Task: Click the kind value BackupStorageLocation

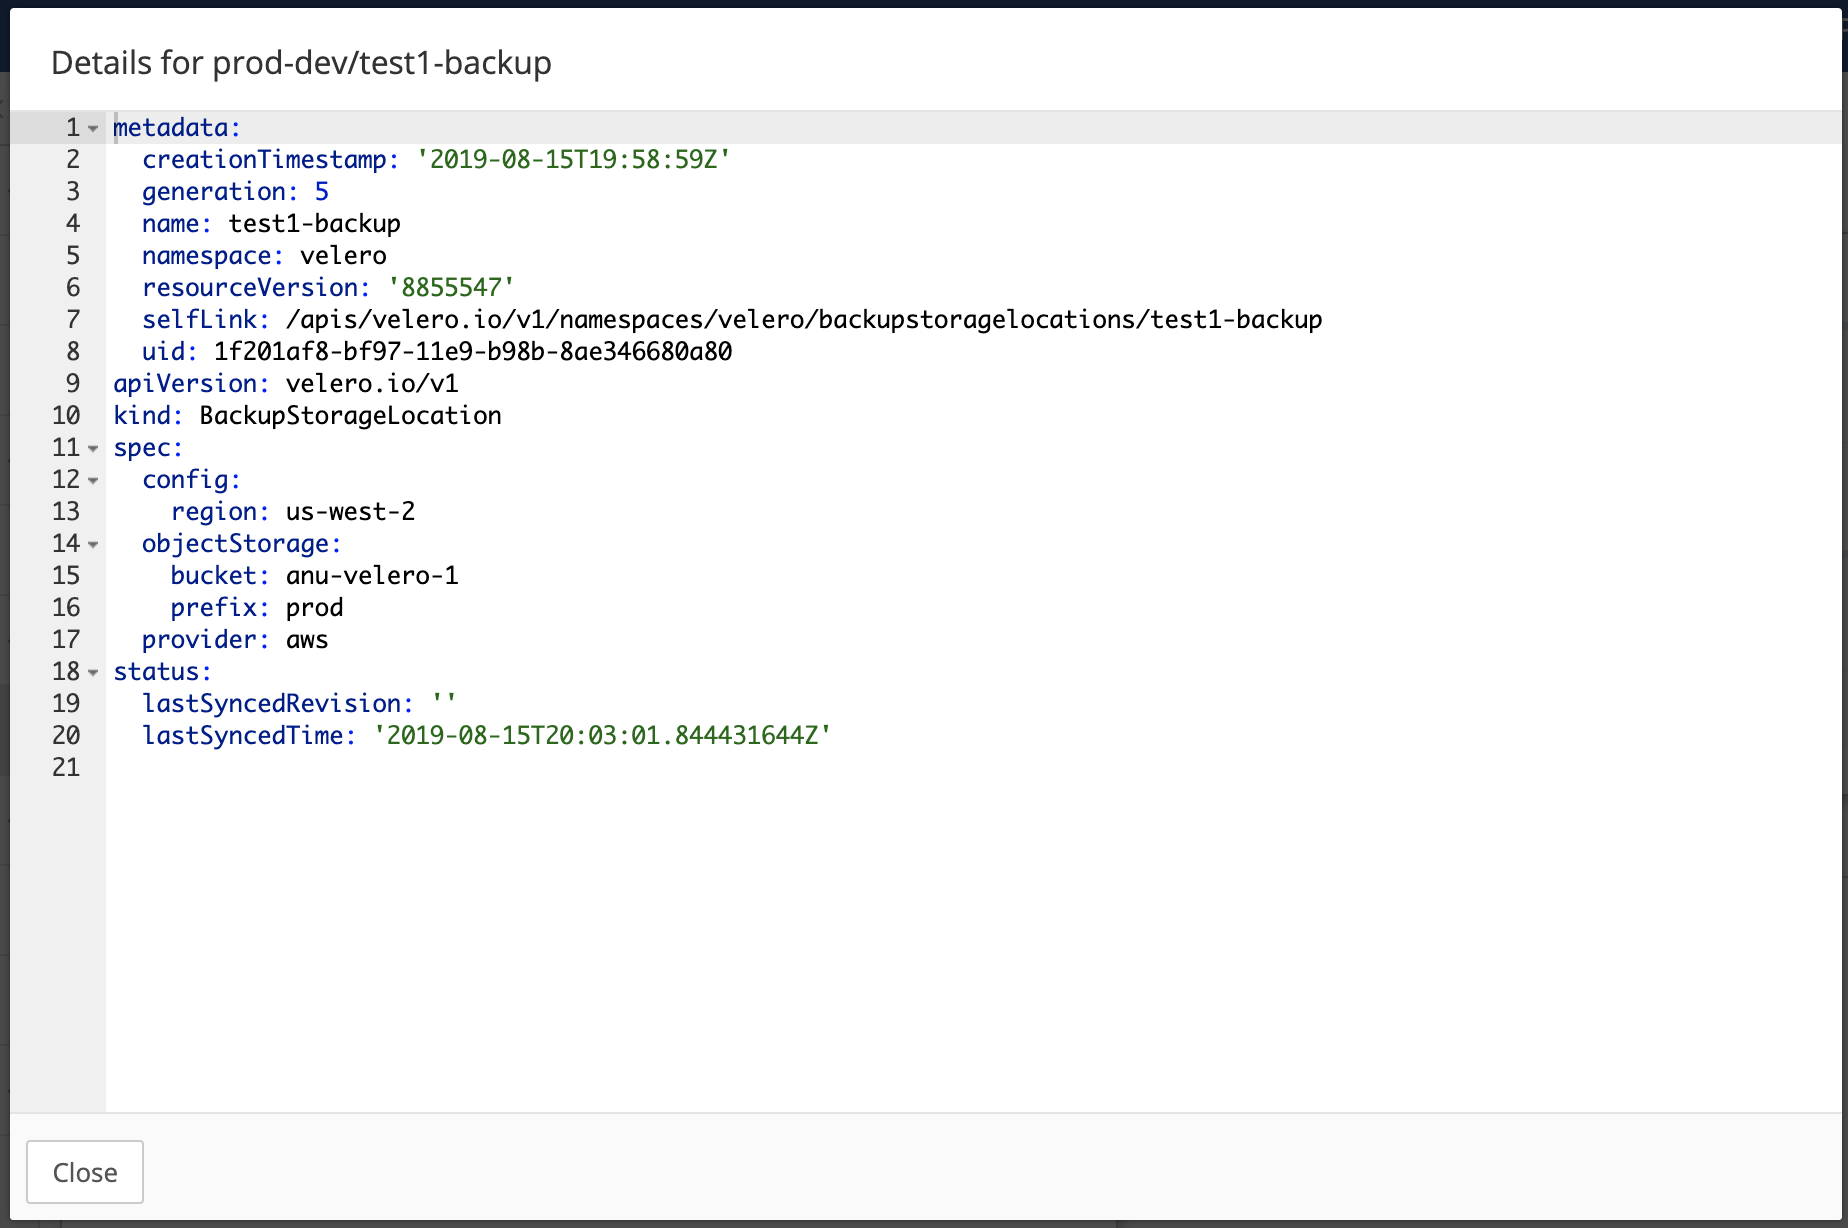Action: coord(350,416)
